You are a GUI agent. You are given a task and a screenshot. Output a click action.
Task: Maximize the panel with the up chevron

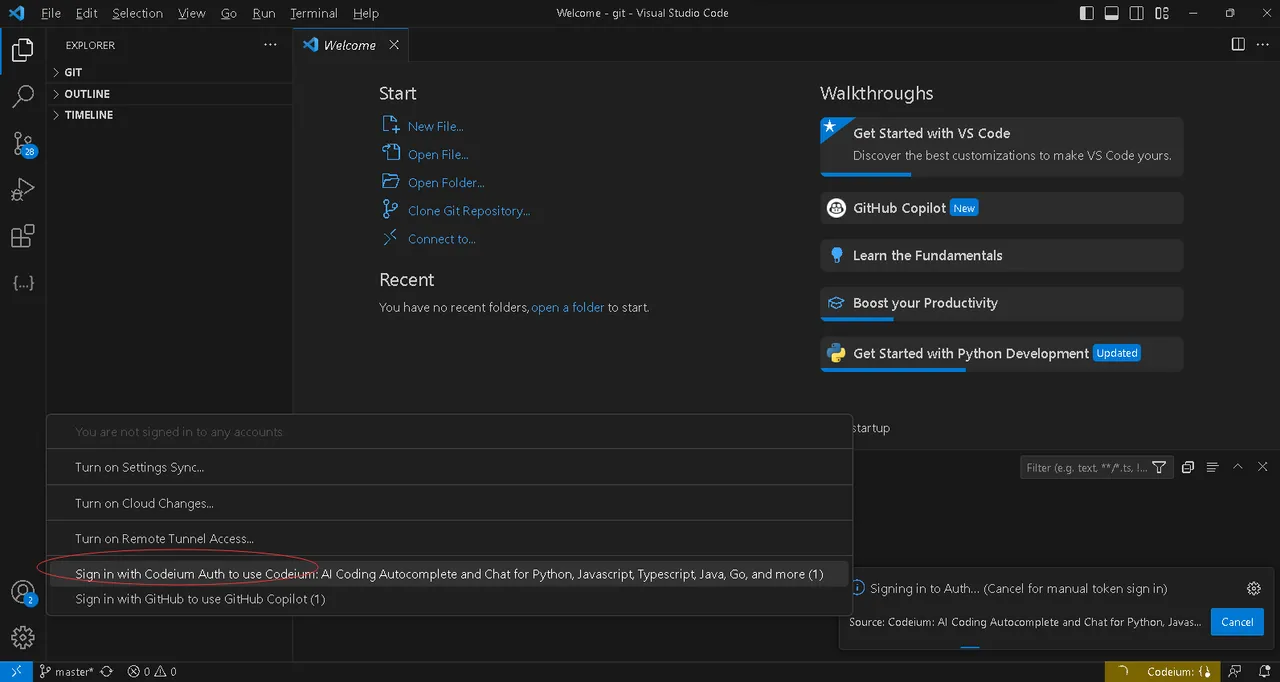click(1238, 467)
